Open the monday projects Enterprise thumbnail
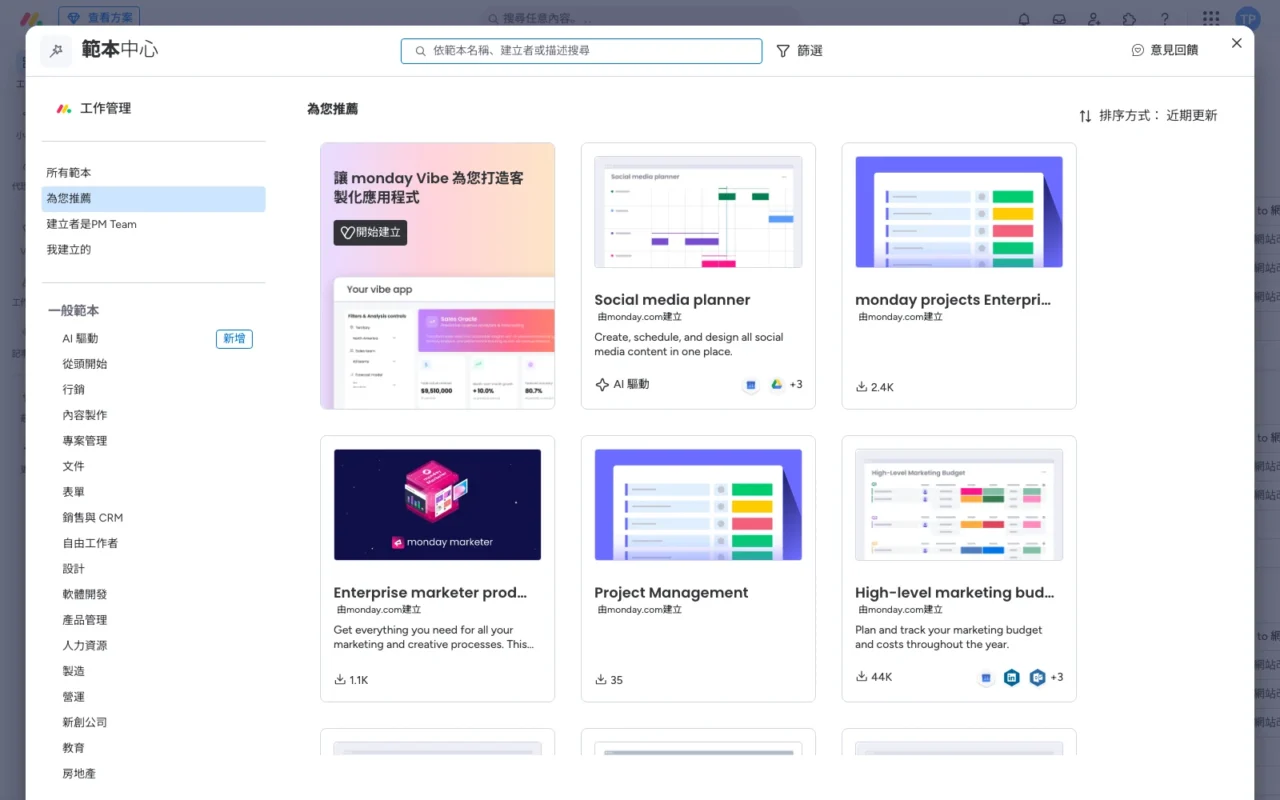This screenshot has height=800, width=1280. click(x=959, y=212)
